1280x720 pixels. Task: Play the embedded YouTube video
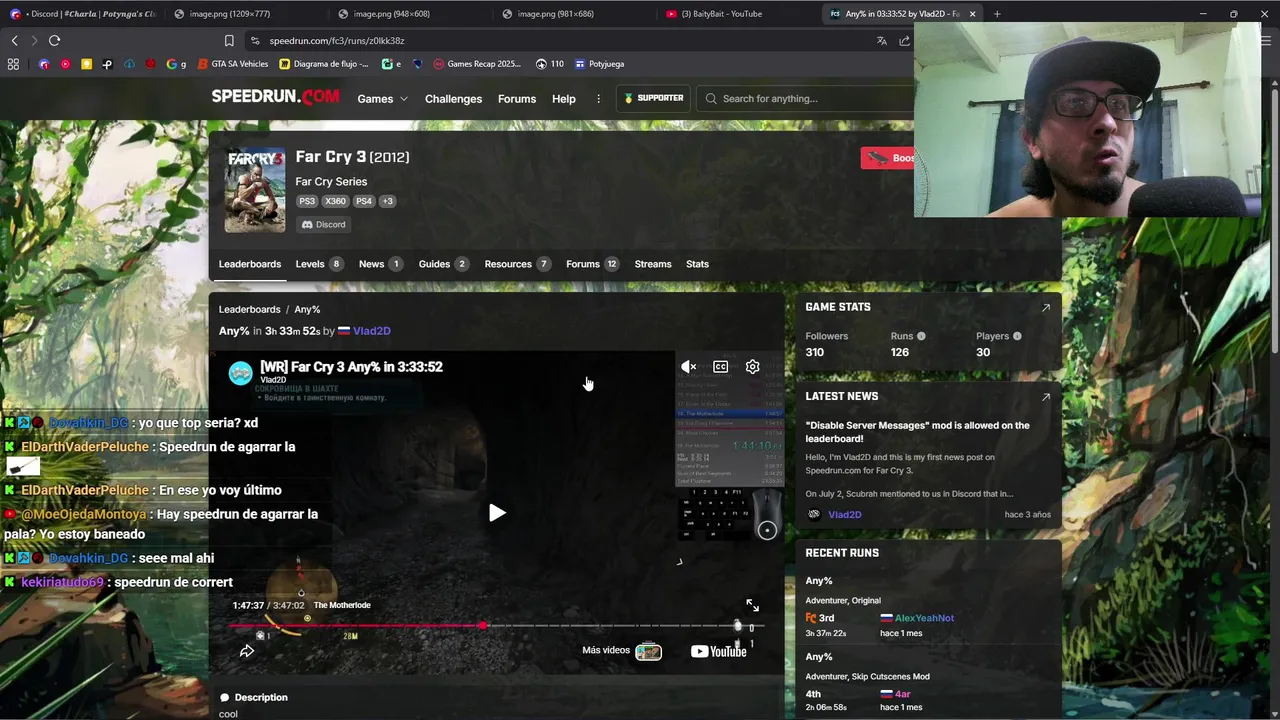(497, 513)
